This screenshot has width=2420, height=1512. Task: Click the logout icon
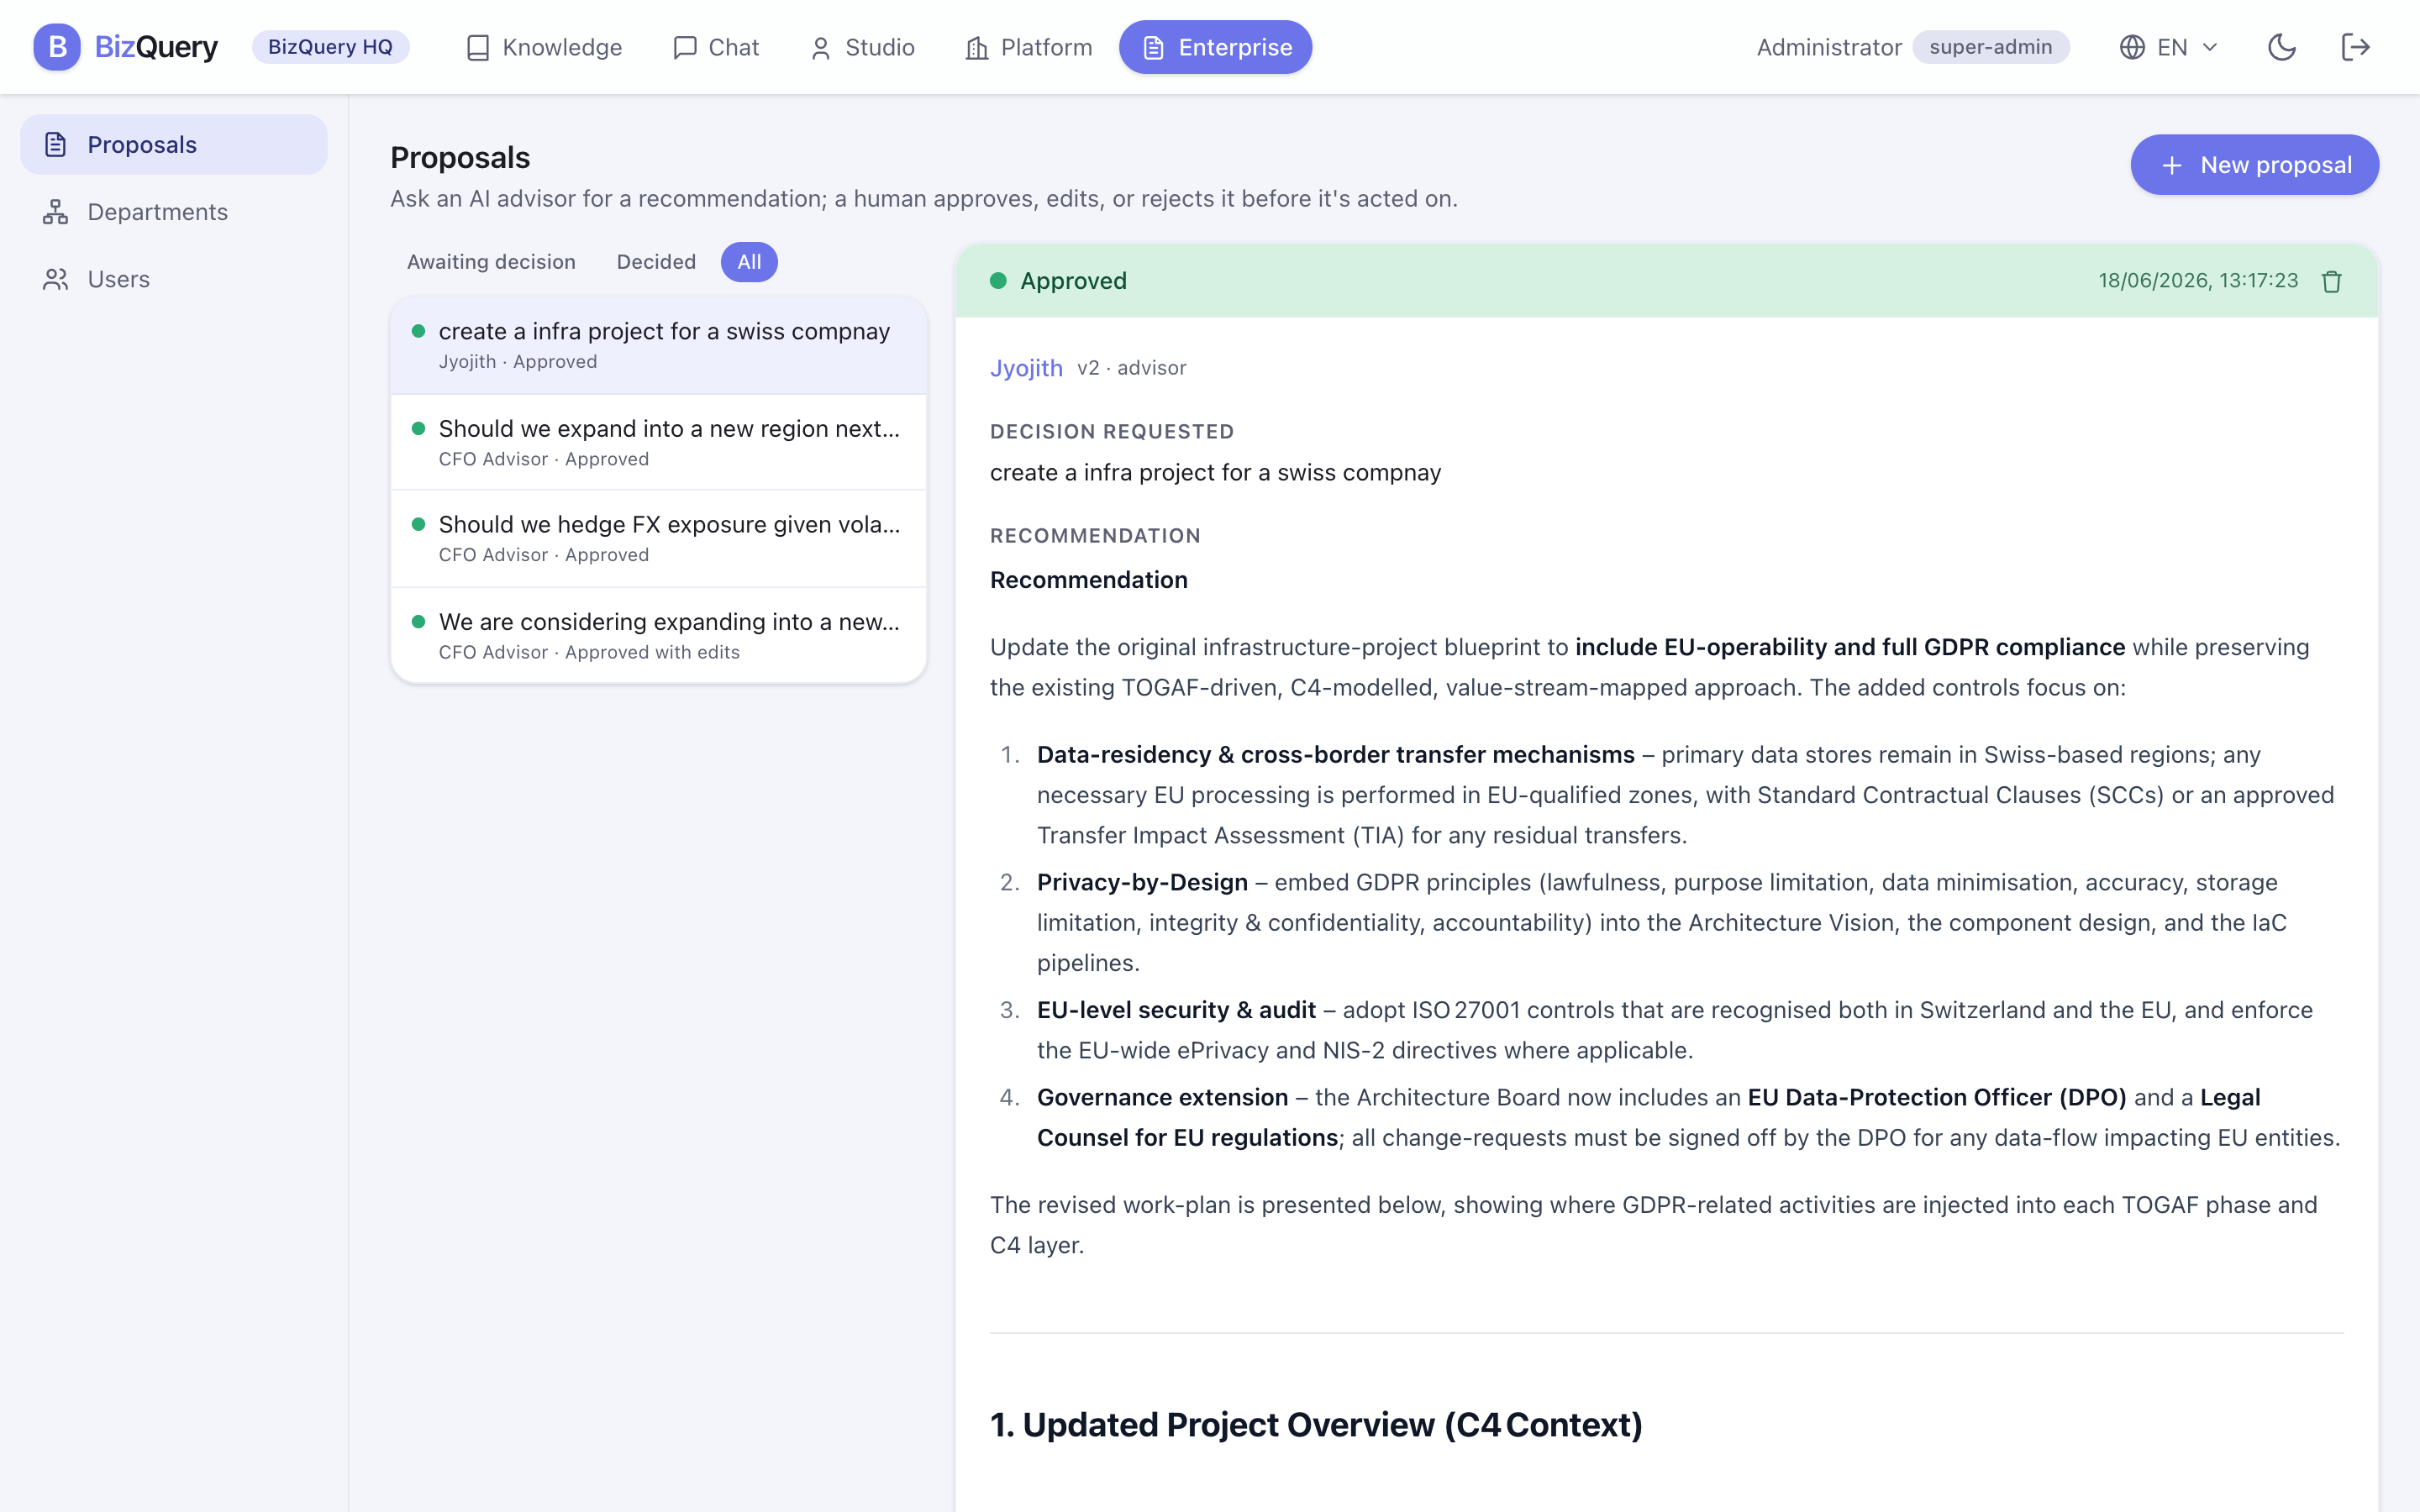(2356, 47)
